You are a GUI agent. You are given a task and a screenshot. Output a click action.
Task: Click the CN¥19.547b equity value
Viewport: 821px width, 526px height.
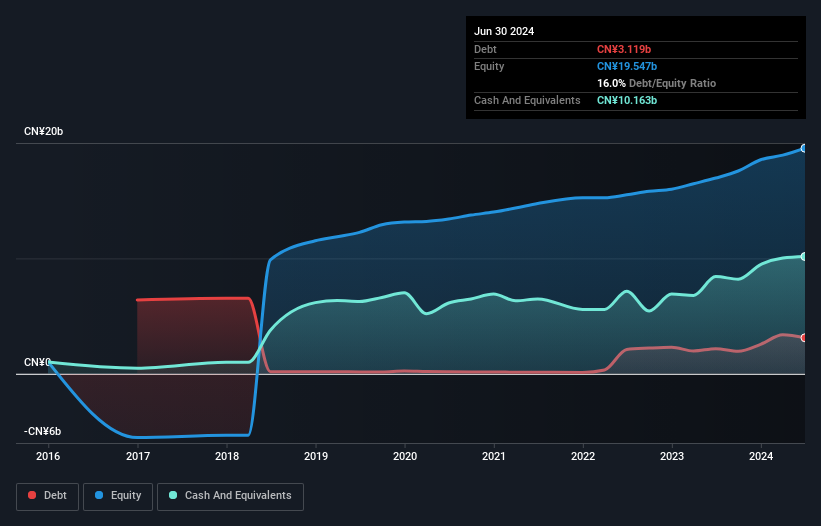627,66
